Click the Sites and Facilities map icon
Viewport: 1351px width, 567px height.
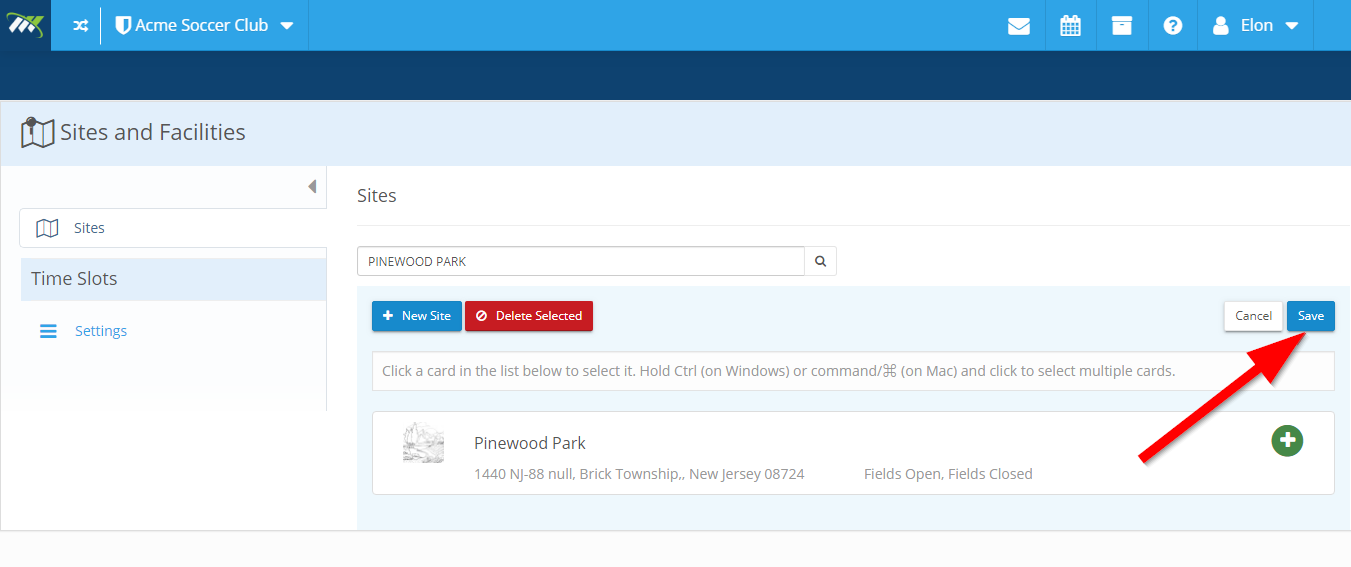coord(37,133)
